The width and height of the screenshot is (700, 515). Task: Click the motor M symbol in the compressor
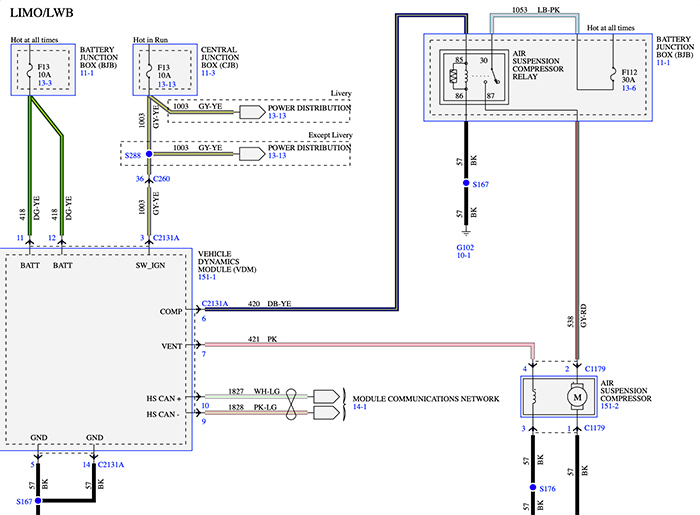[x=577, y=397]
